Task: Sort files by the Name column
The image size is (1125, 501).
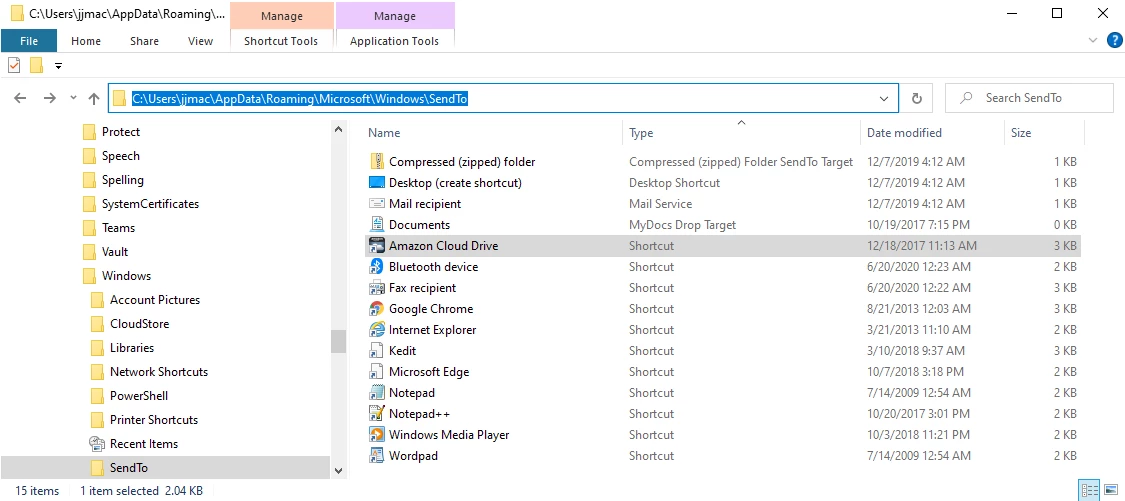Action: (384, 133)
